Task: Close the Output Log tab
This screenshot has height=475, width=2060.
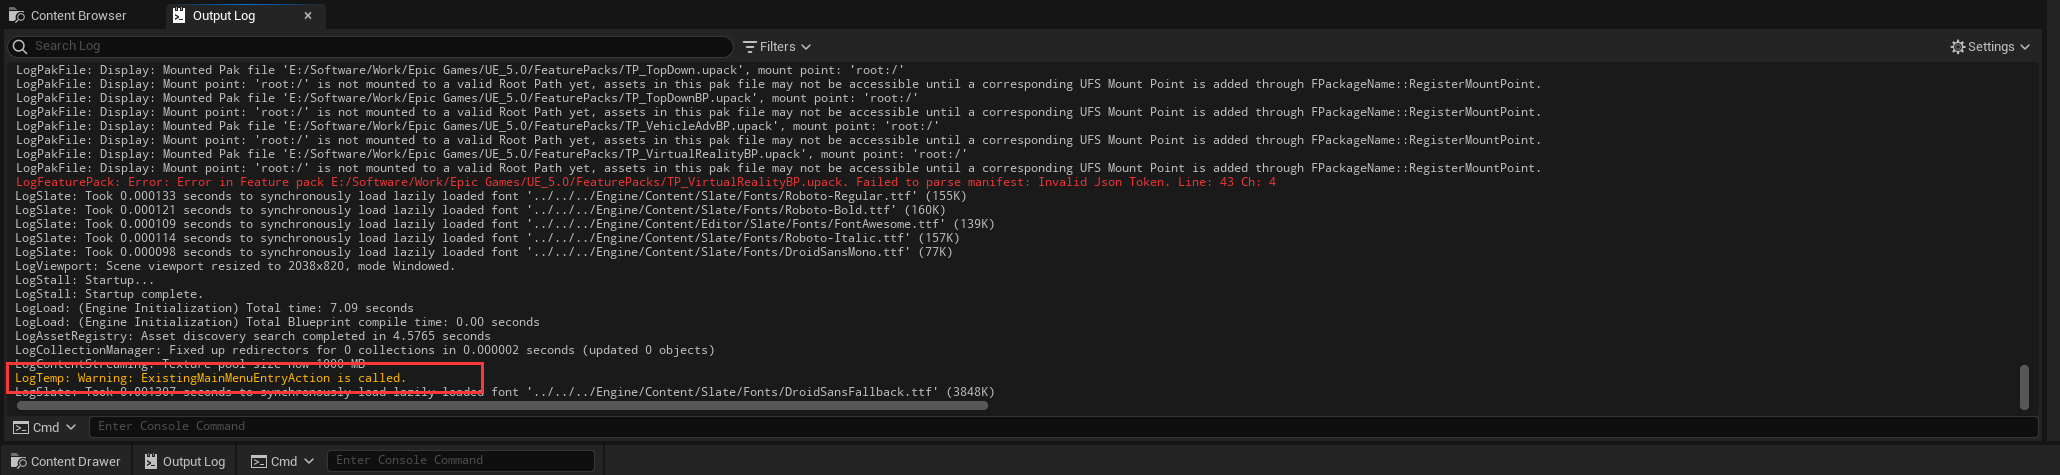Action: (x=308, y=16)
